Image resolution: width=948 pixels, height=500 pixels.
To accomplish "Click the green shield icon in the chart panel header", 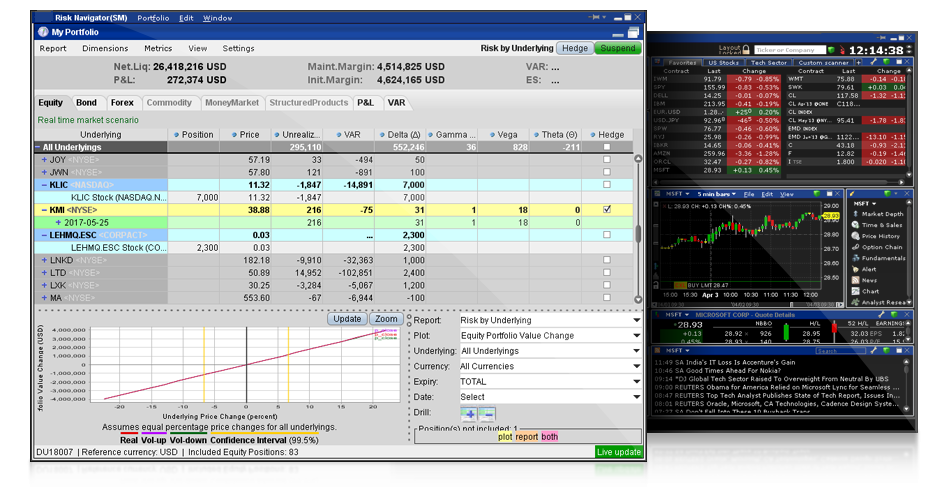I will (x=817, y=194).
